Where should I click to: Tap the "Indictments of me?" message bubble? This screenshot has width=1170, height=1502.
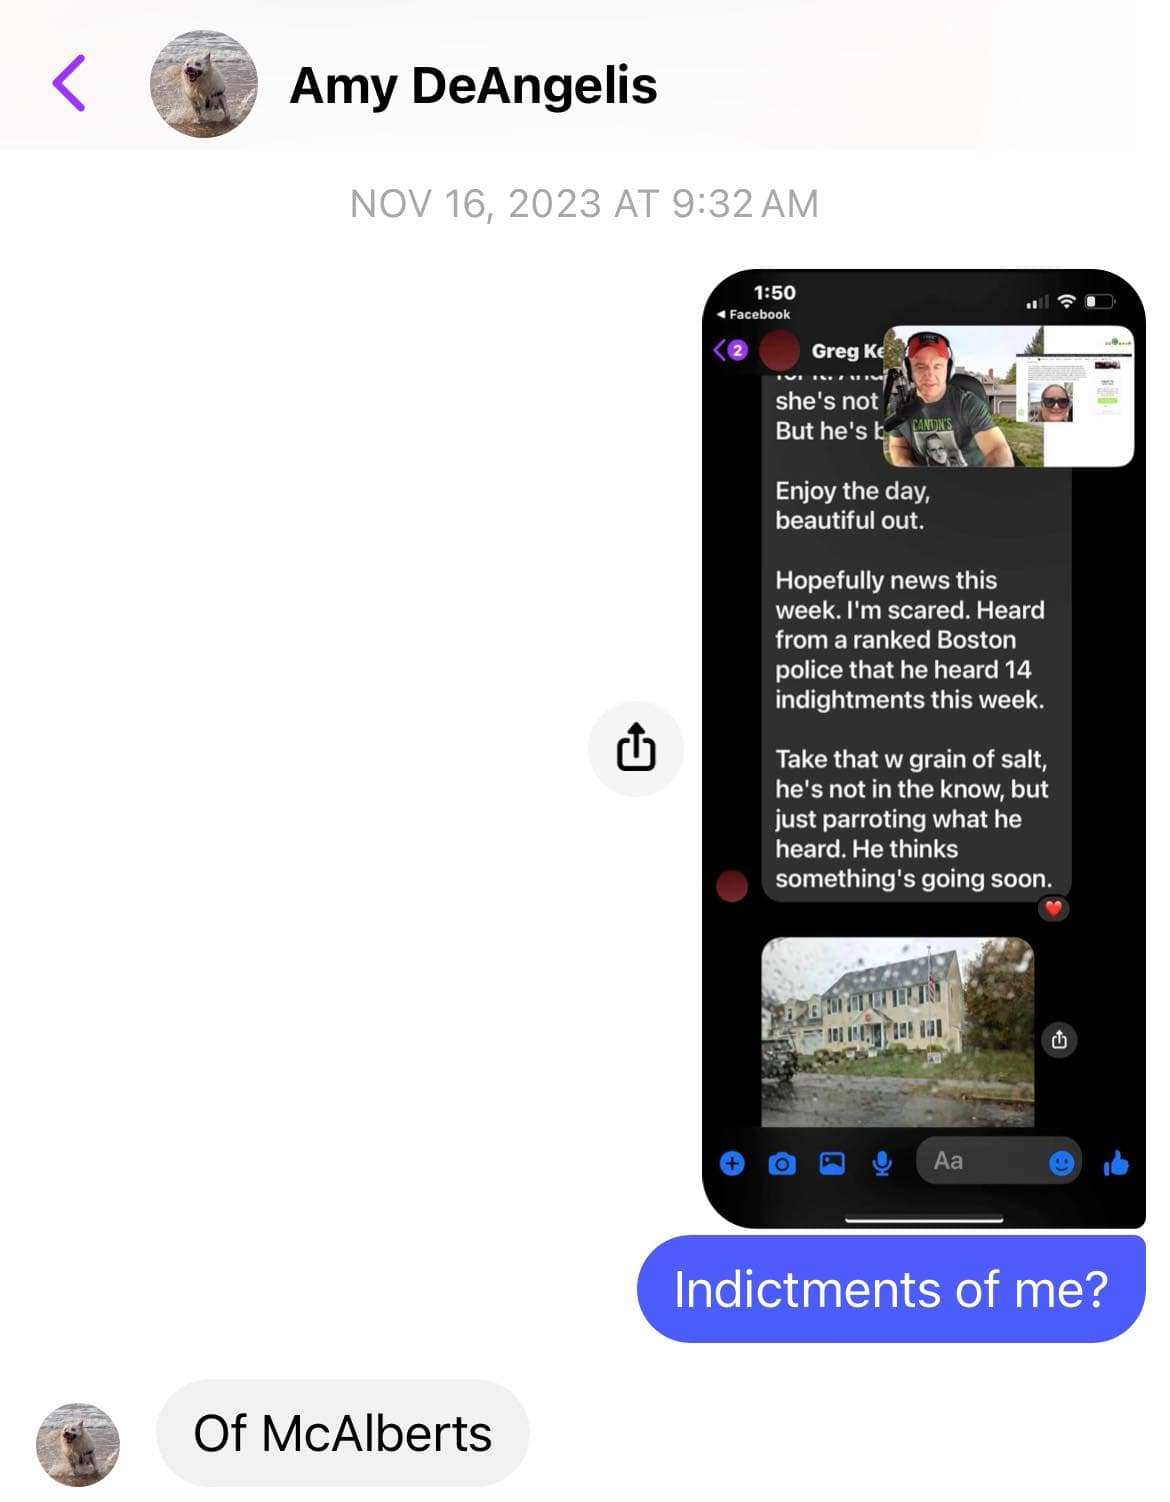click(891, 1289)
